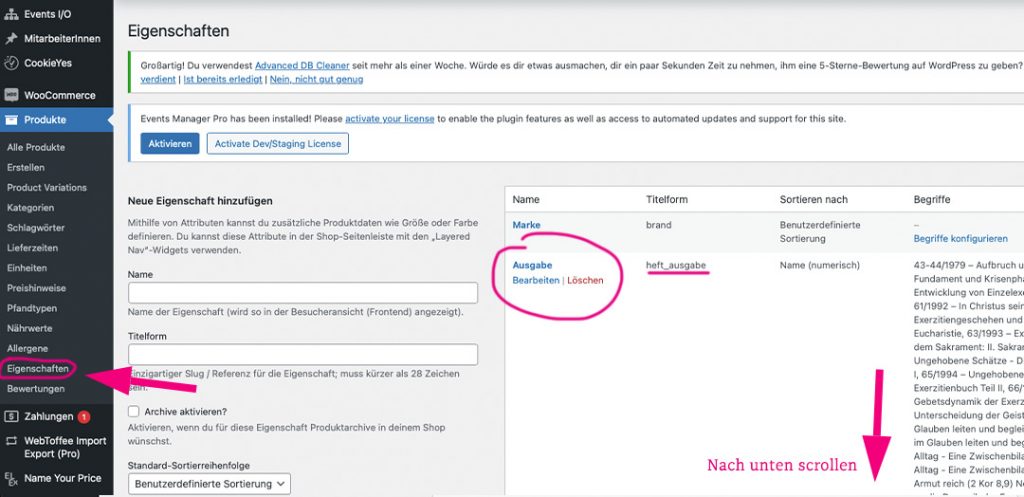Click the Zahlungen icon in sidebar

point(12,416)
